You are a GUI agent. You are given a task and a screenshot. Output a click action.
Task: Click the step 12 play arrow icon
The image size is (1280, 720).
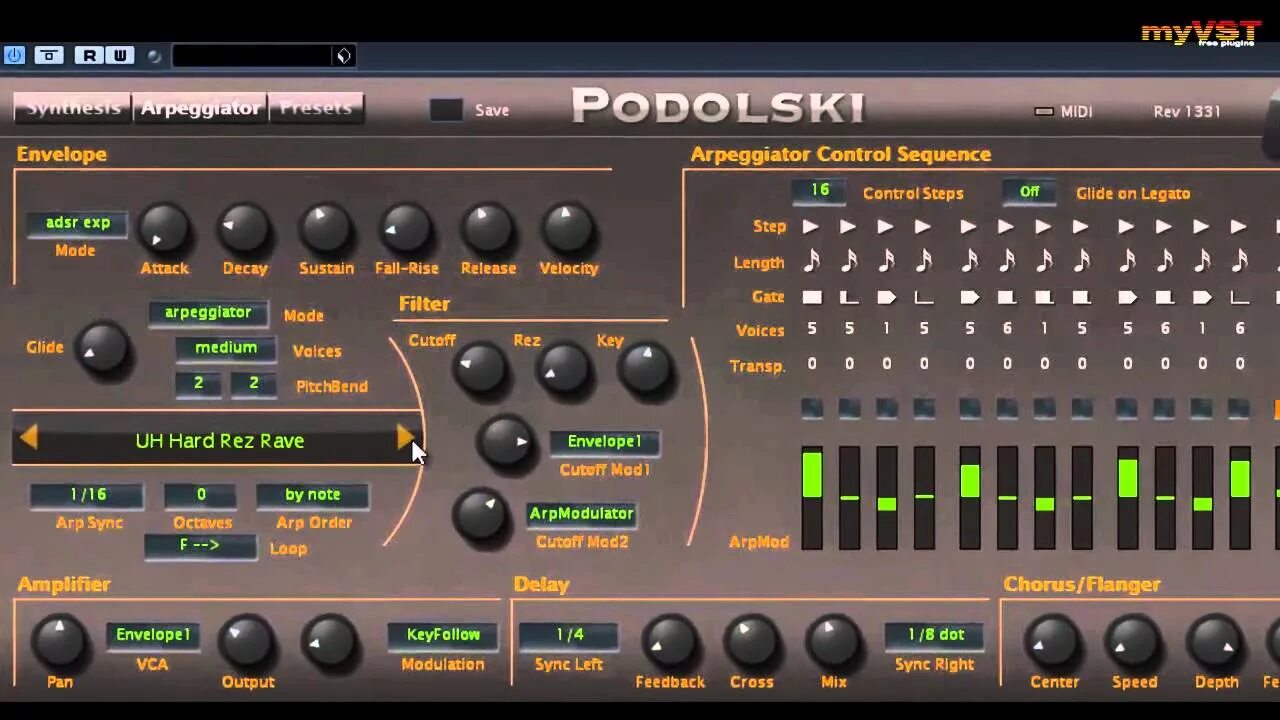coord(1239,227)
